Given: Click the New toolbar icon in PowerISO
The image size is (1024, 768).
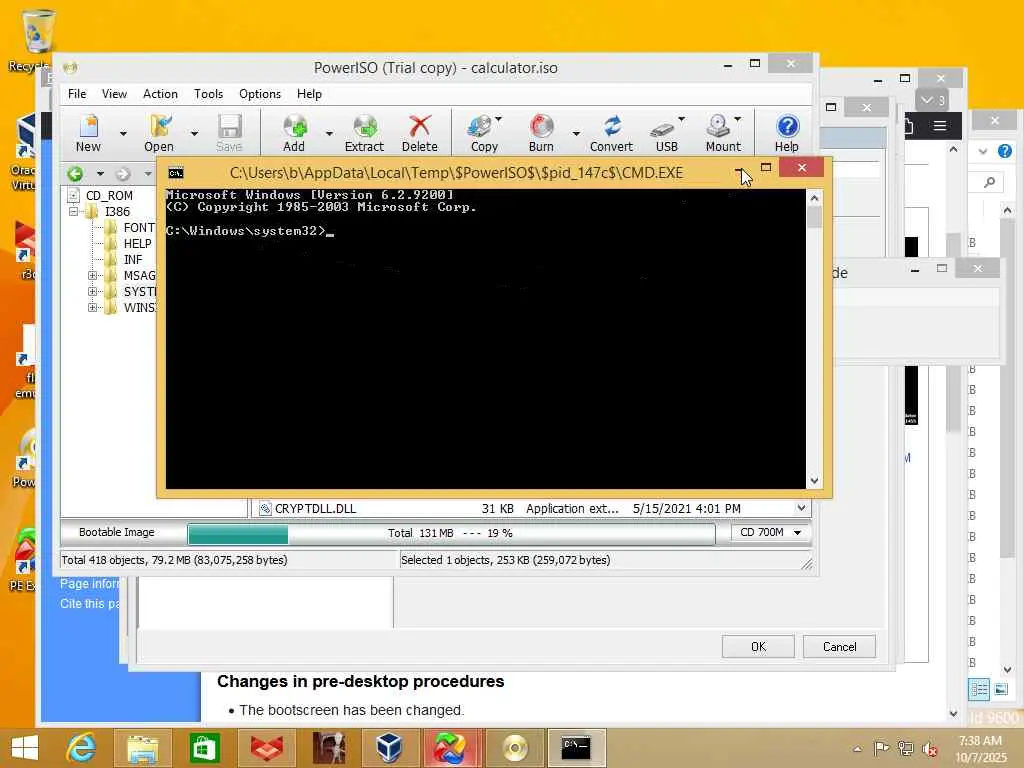Looking at the screenshot, I should click(88, 125).
